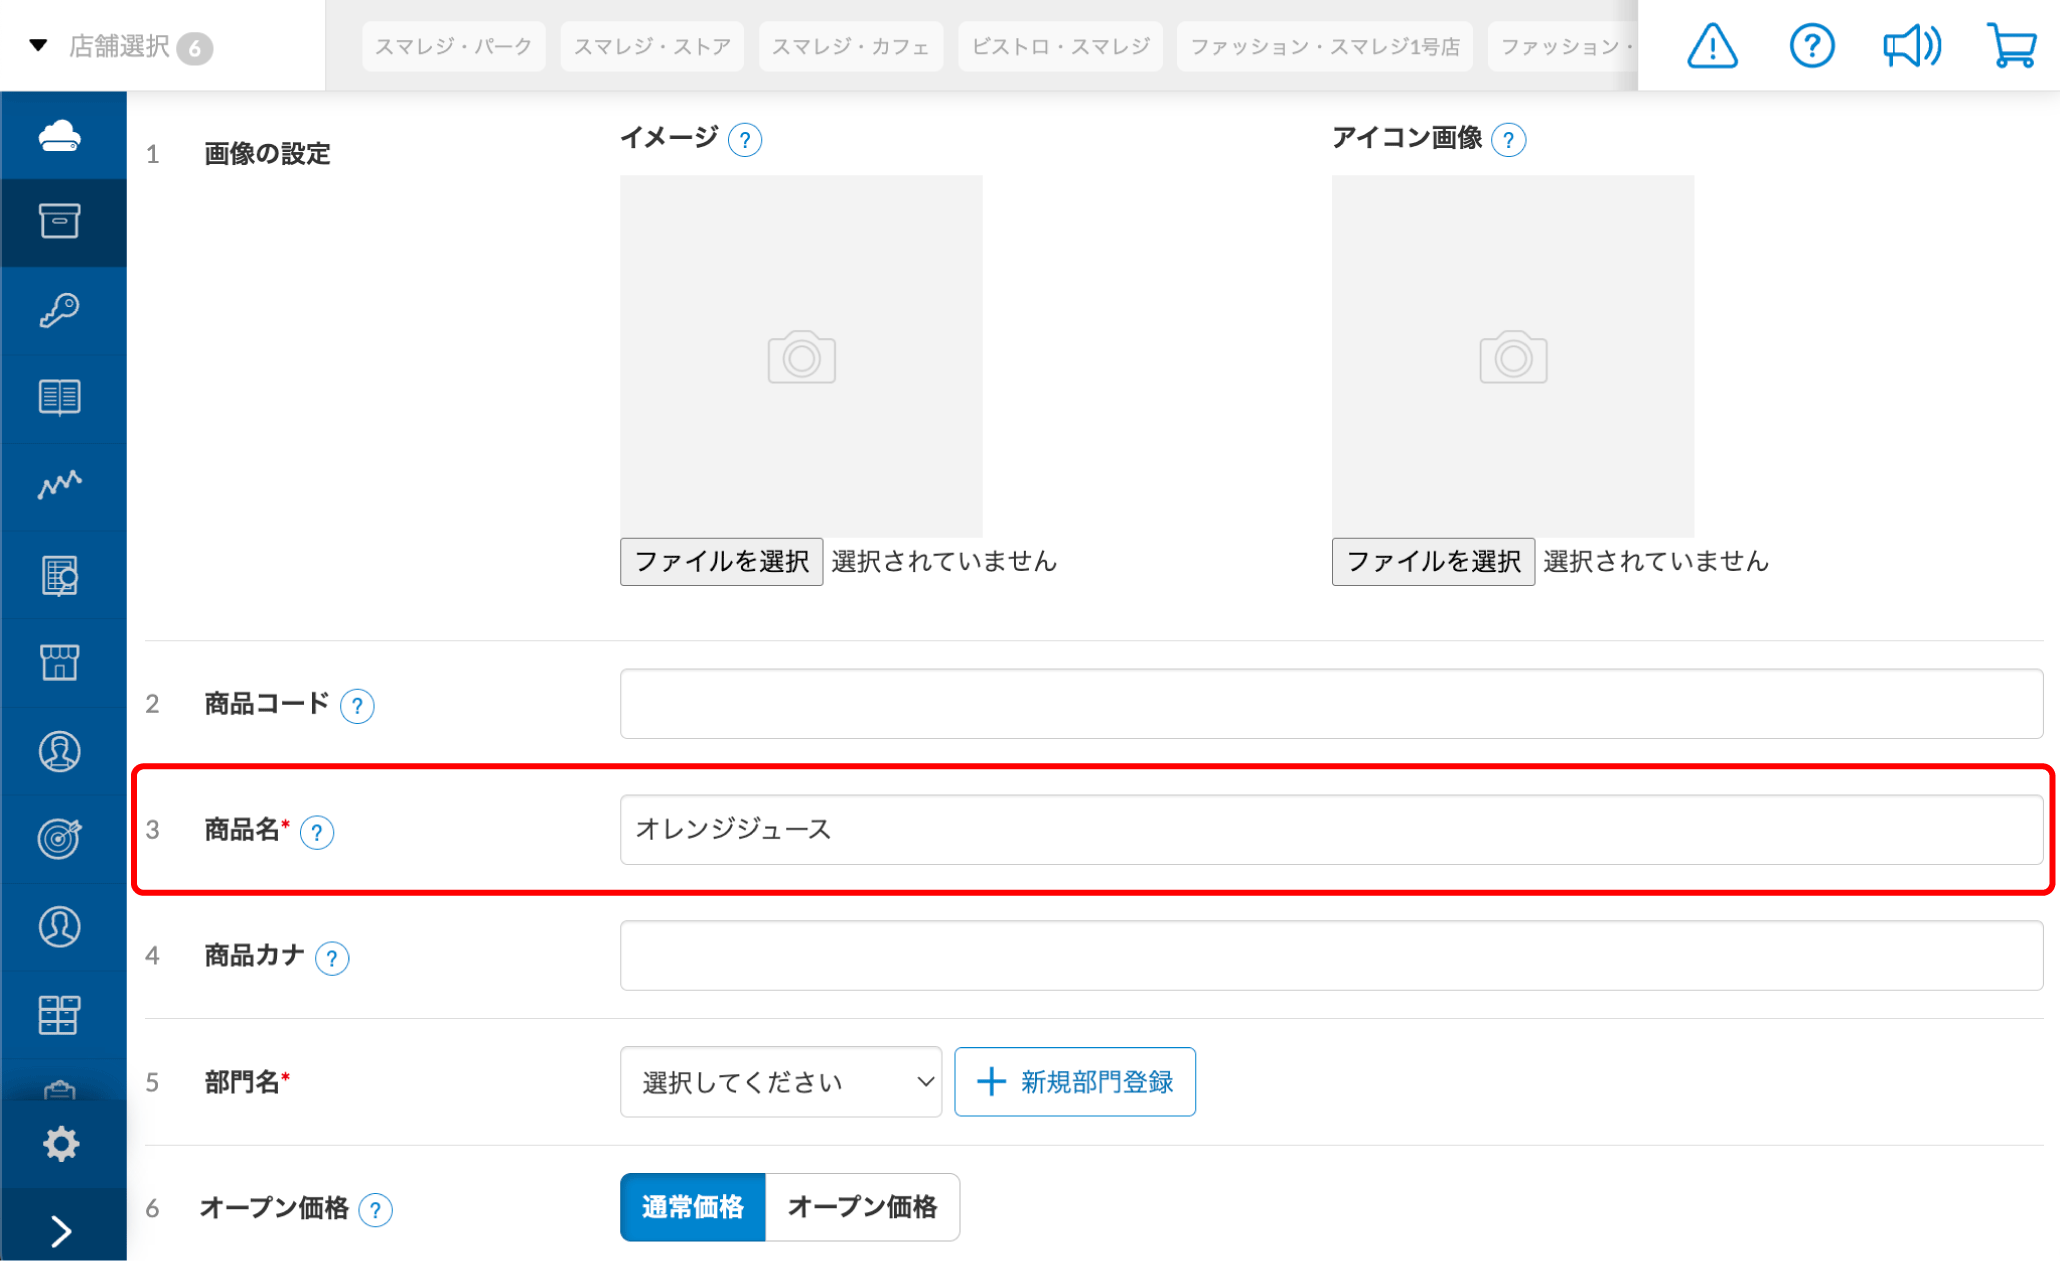Image resolution: width=2060 pixels, height=1261 pixels.
Task: Select the product box icon in sidebar
Action: click(x=62, y=222)
